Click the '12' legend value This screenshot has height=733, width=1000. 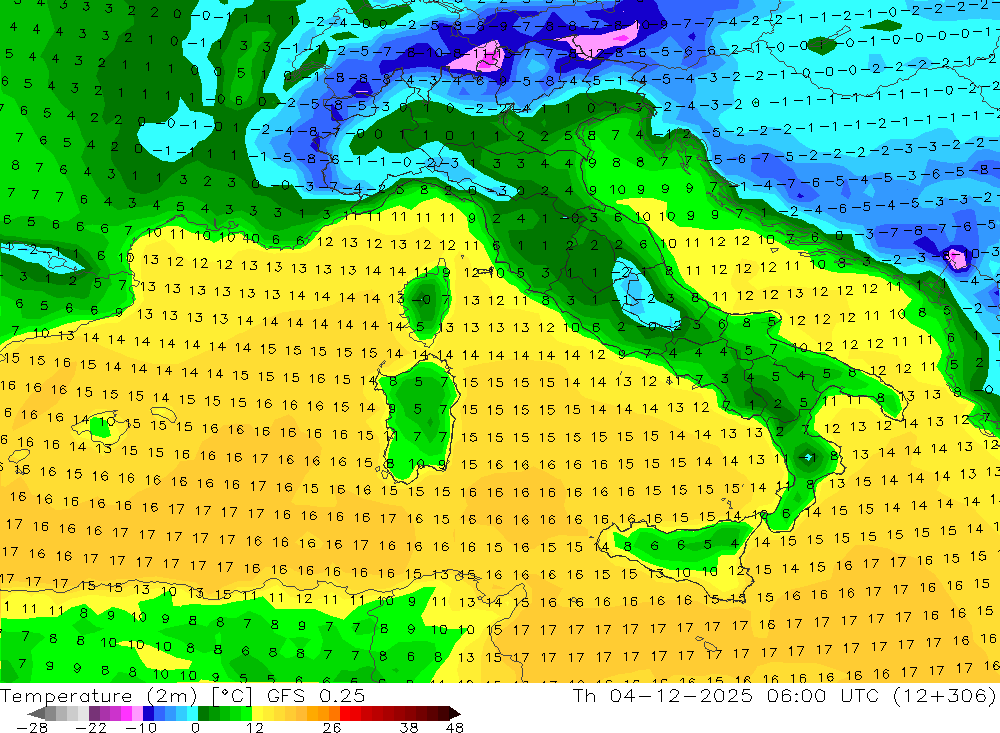(x=255, y=727)
